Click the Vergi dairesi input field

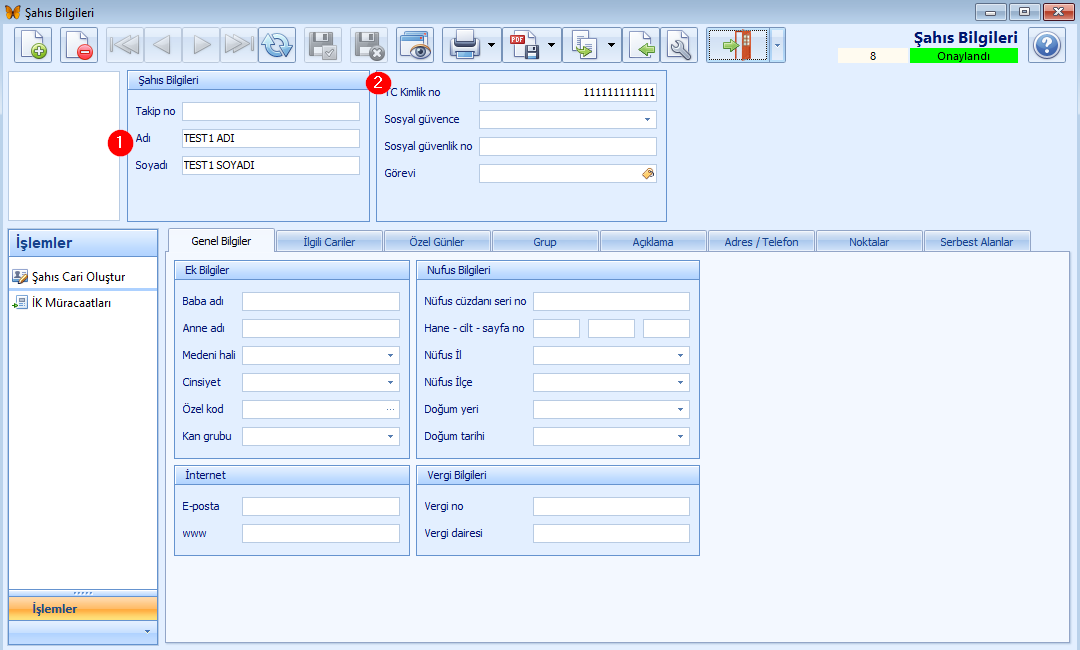tap(612, 534)
